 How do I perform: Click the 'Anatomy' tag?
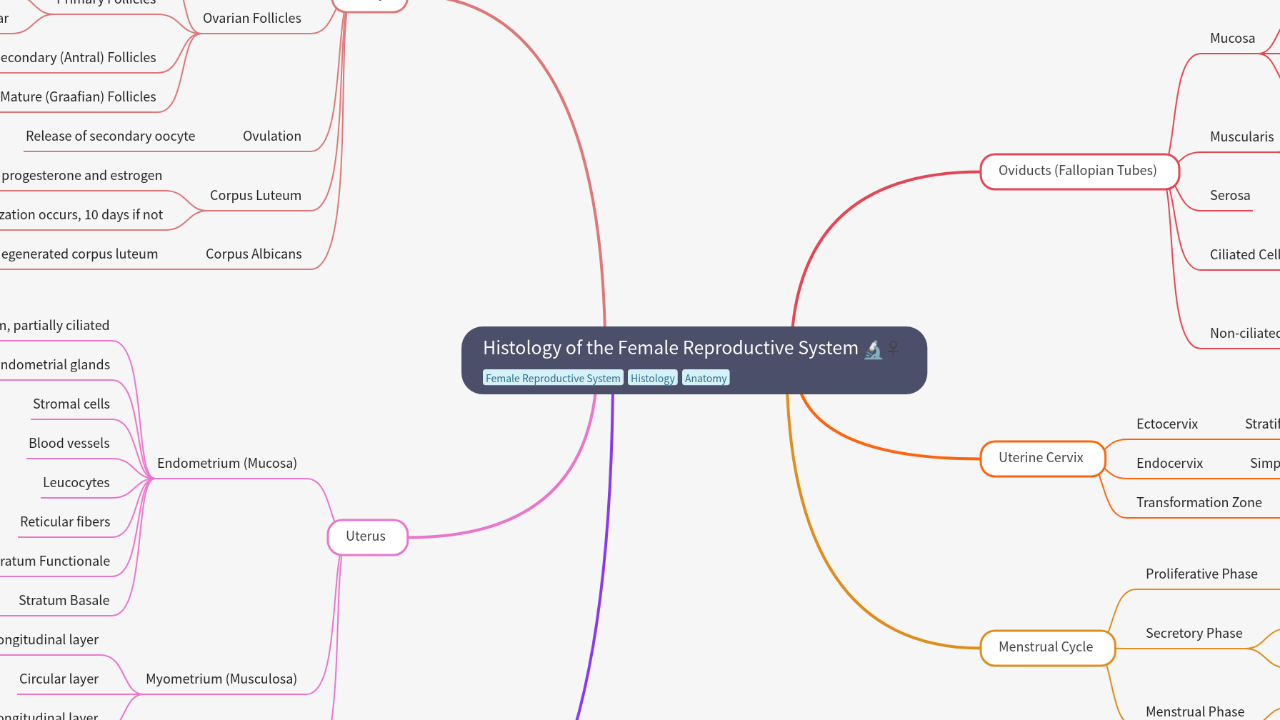706,378
